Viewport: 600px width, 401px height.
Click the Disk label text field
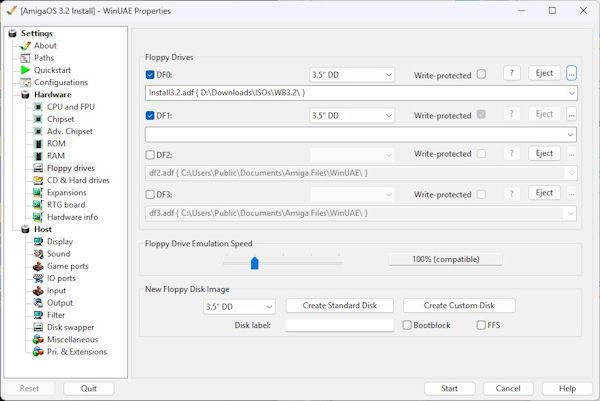[x=339, y=325]
